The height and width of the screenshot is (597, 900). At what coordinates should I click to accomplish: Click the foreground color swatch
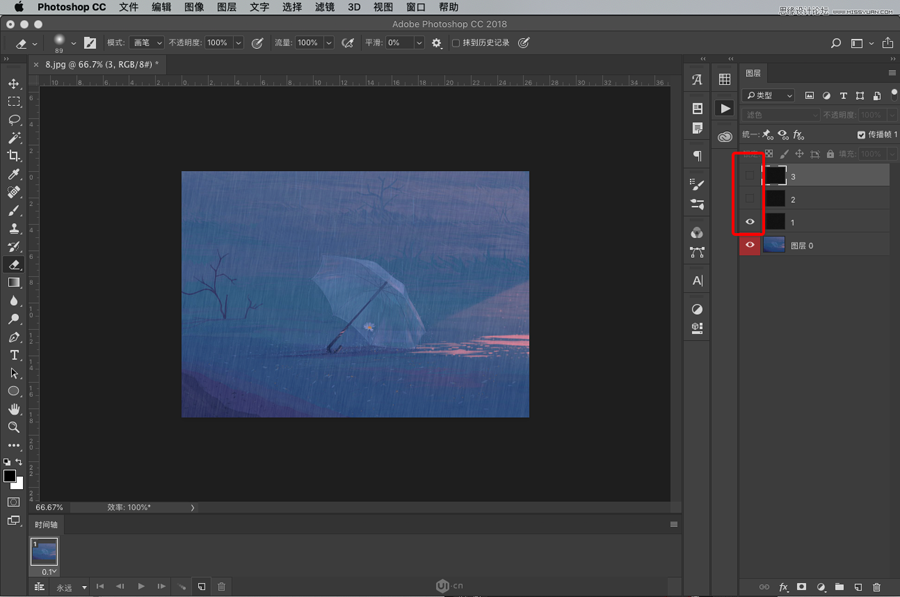click(10, 476)
